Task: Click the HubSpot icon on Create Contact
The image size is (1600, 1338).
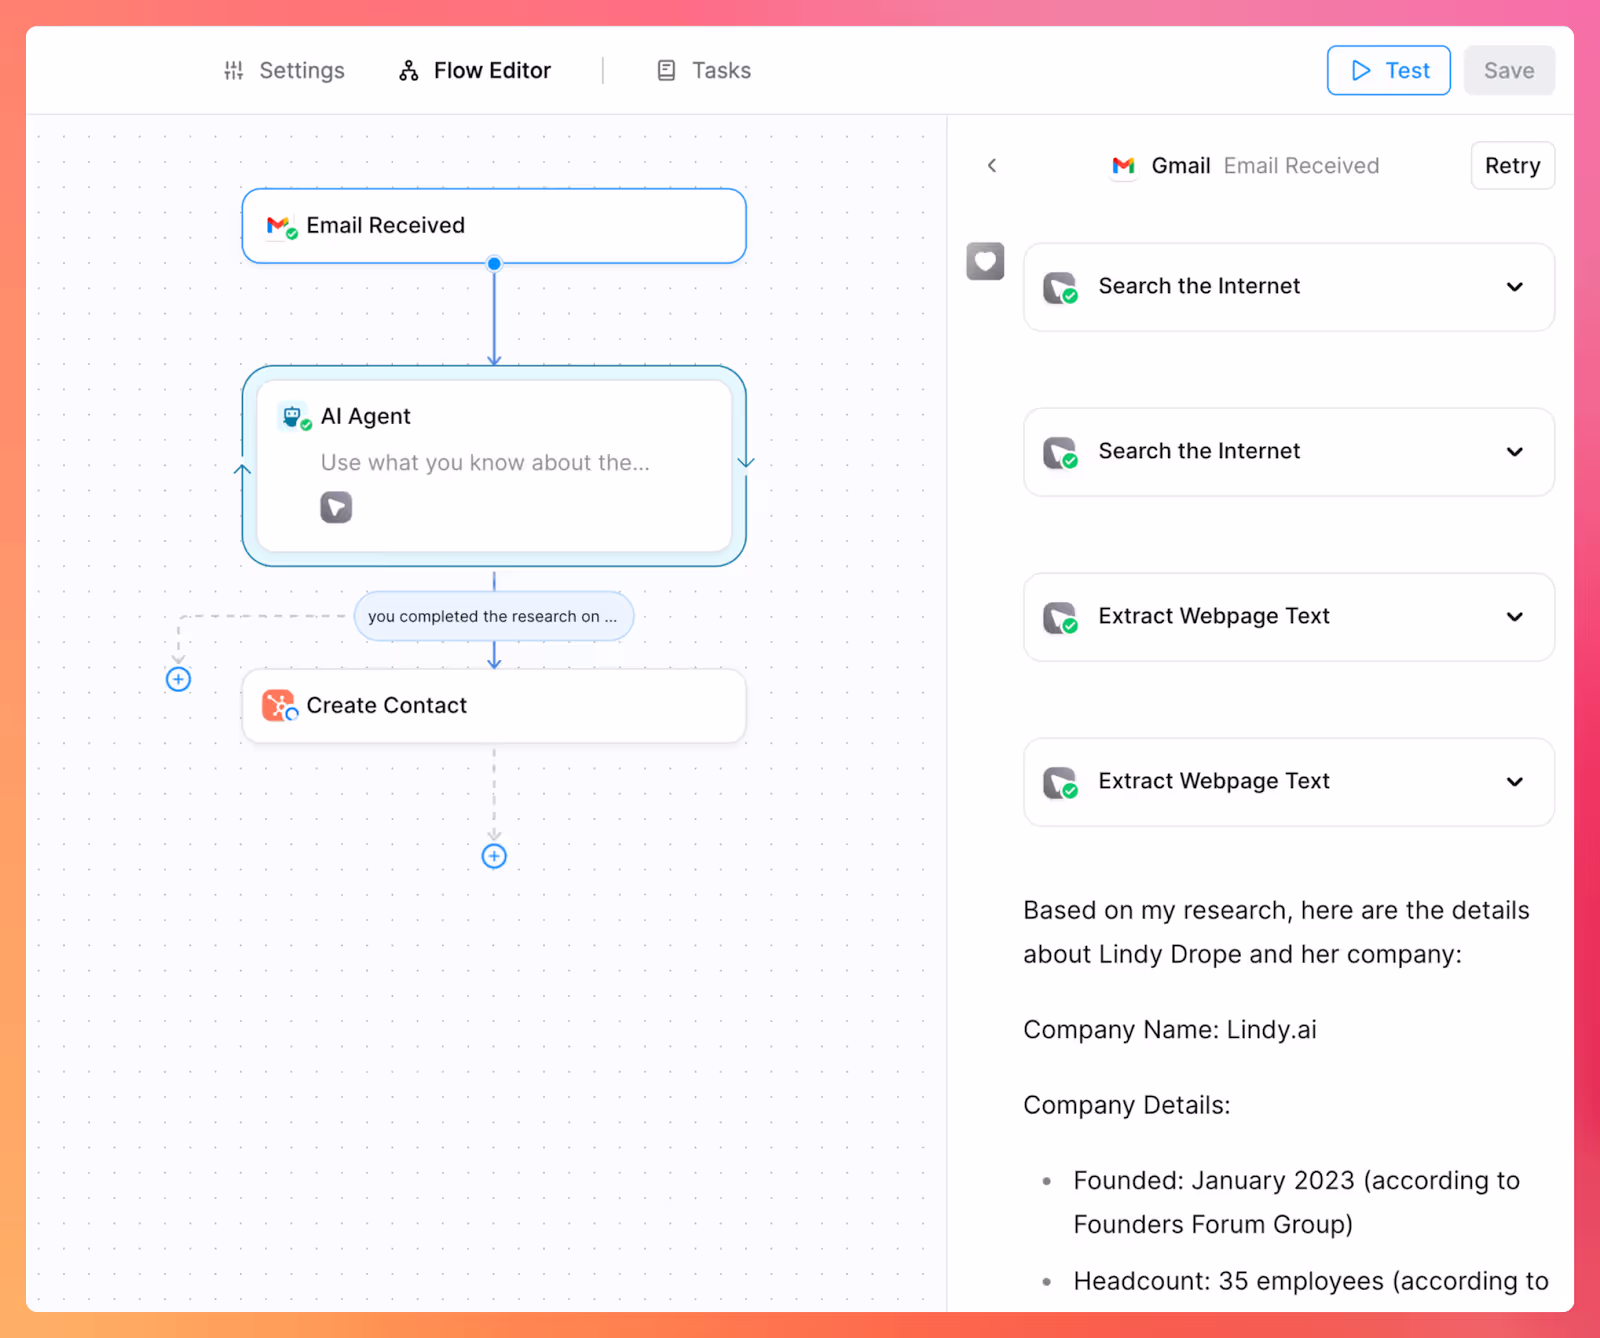Action: click(x=278, y=706)
